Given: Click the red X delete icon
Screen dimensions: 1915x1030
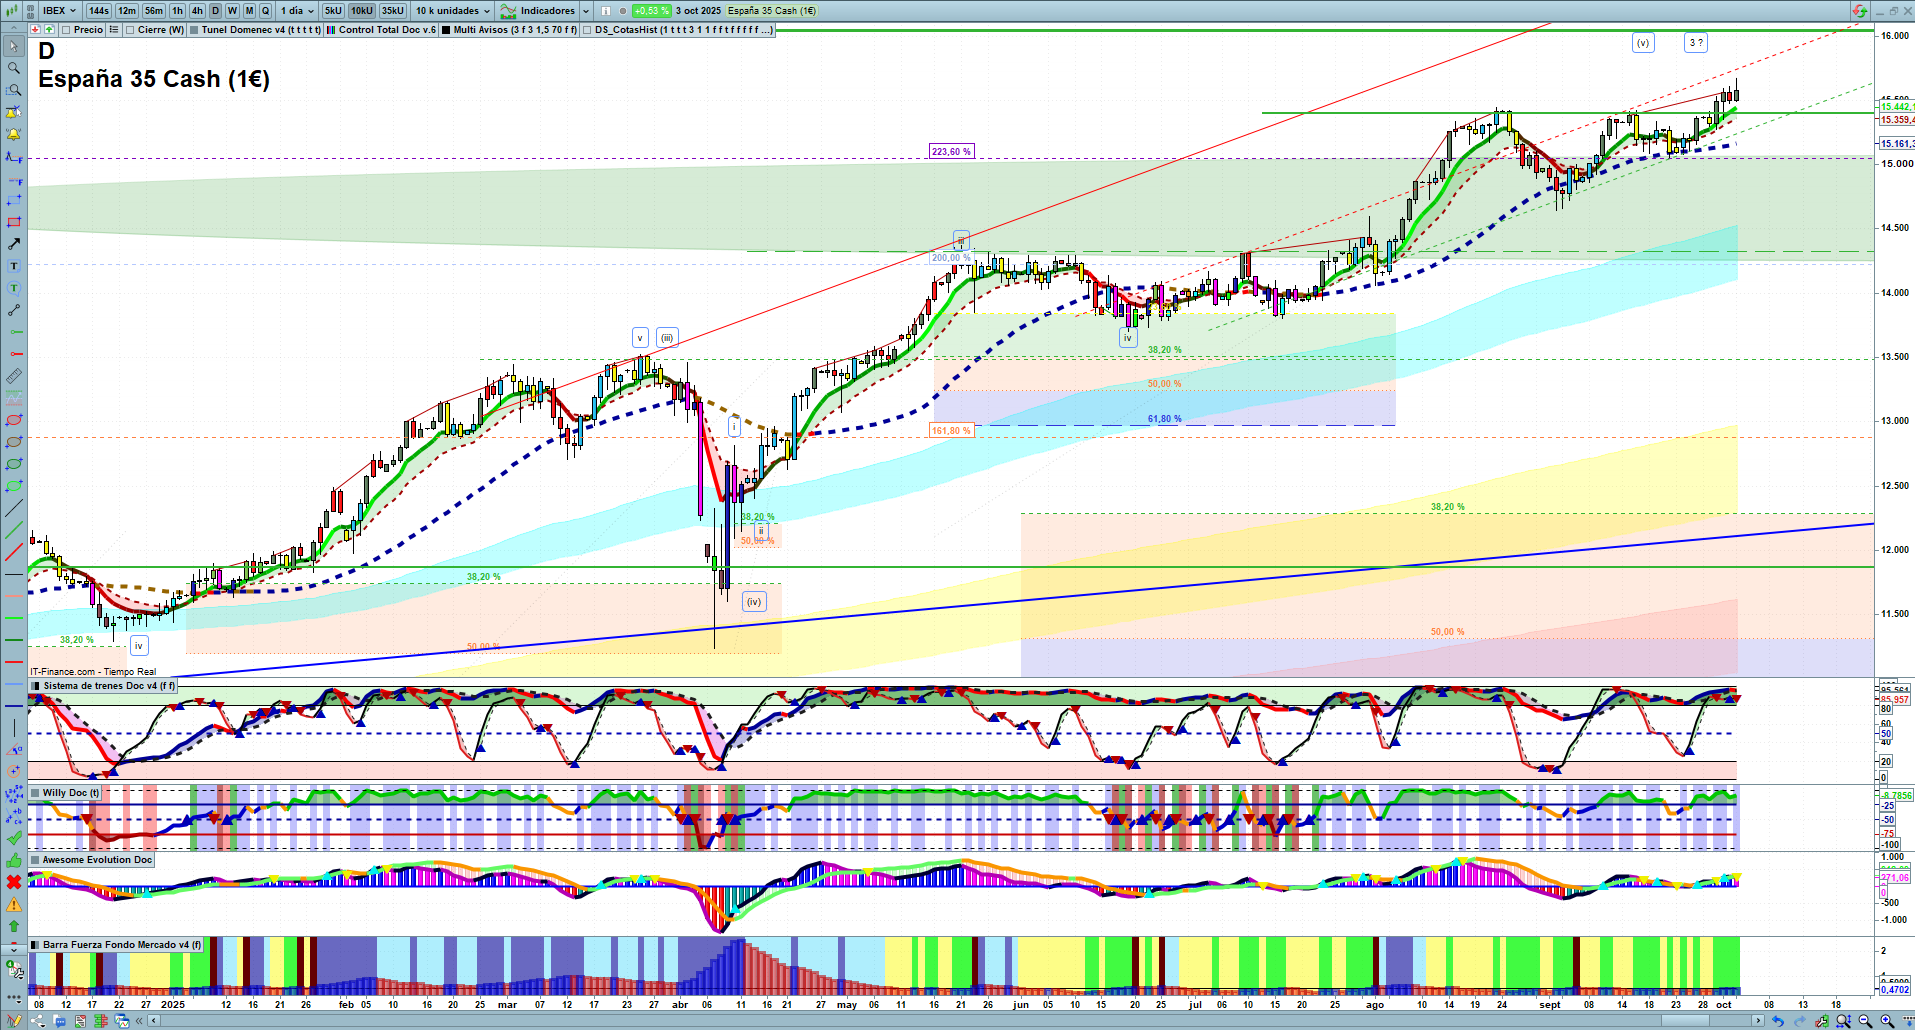Looking at the screenshot, I should coord(14,882).
